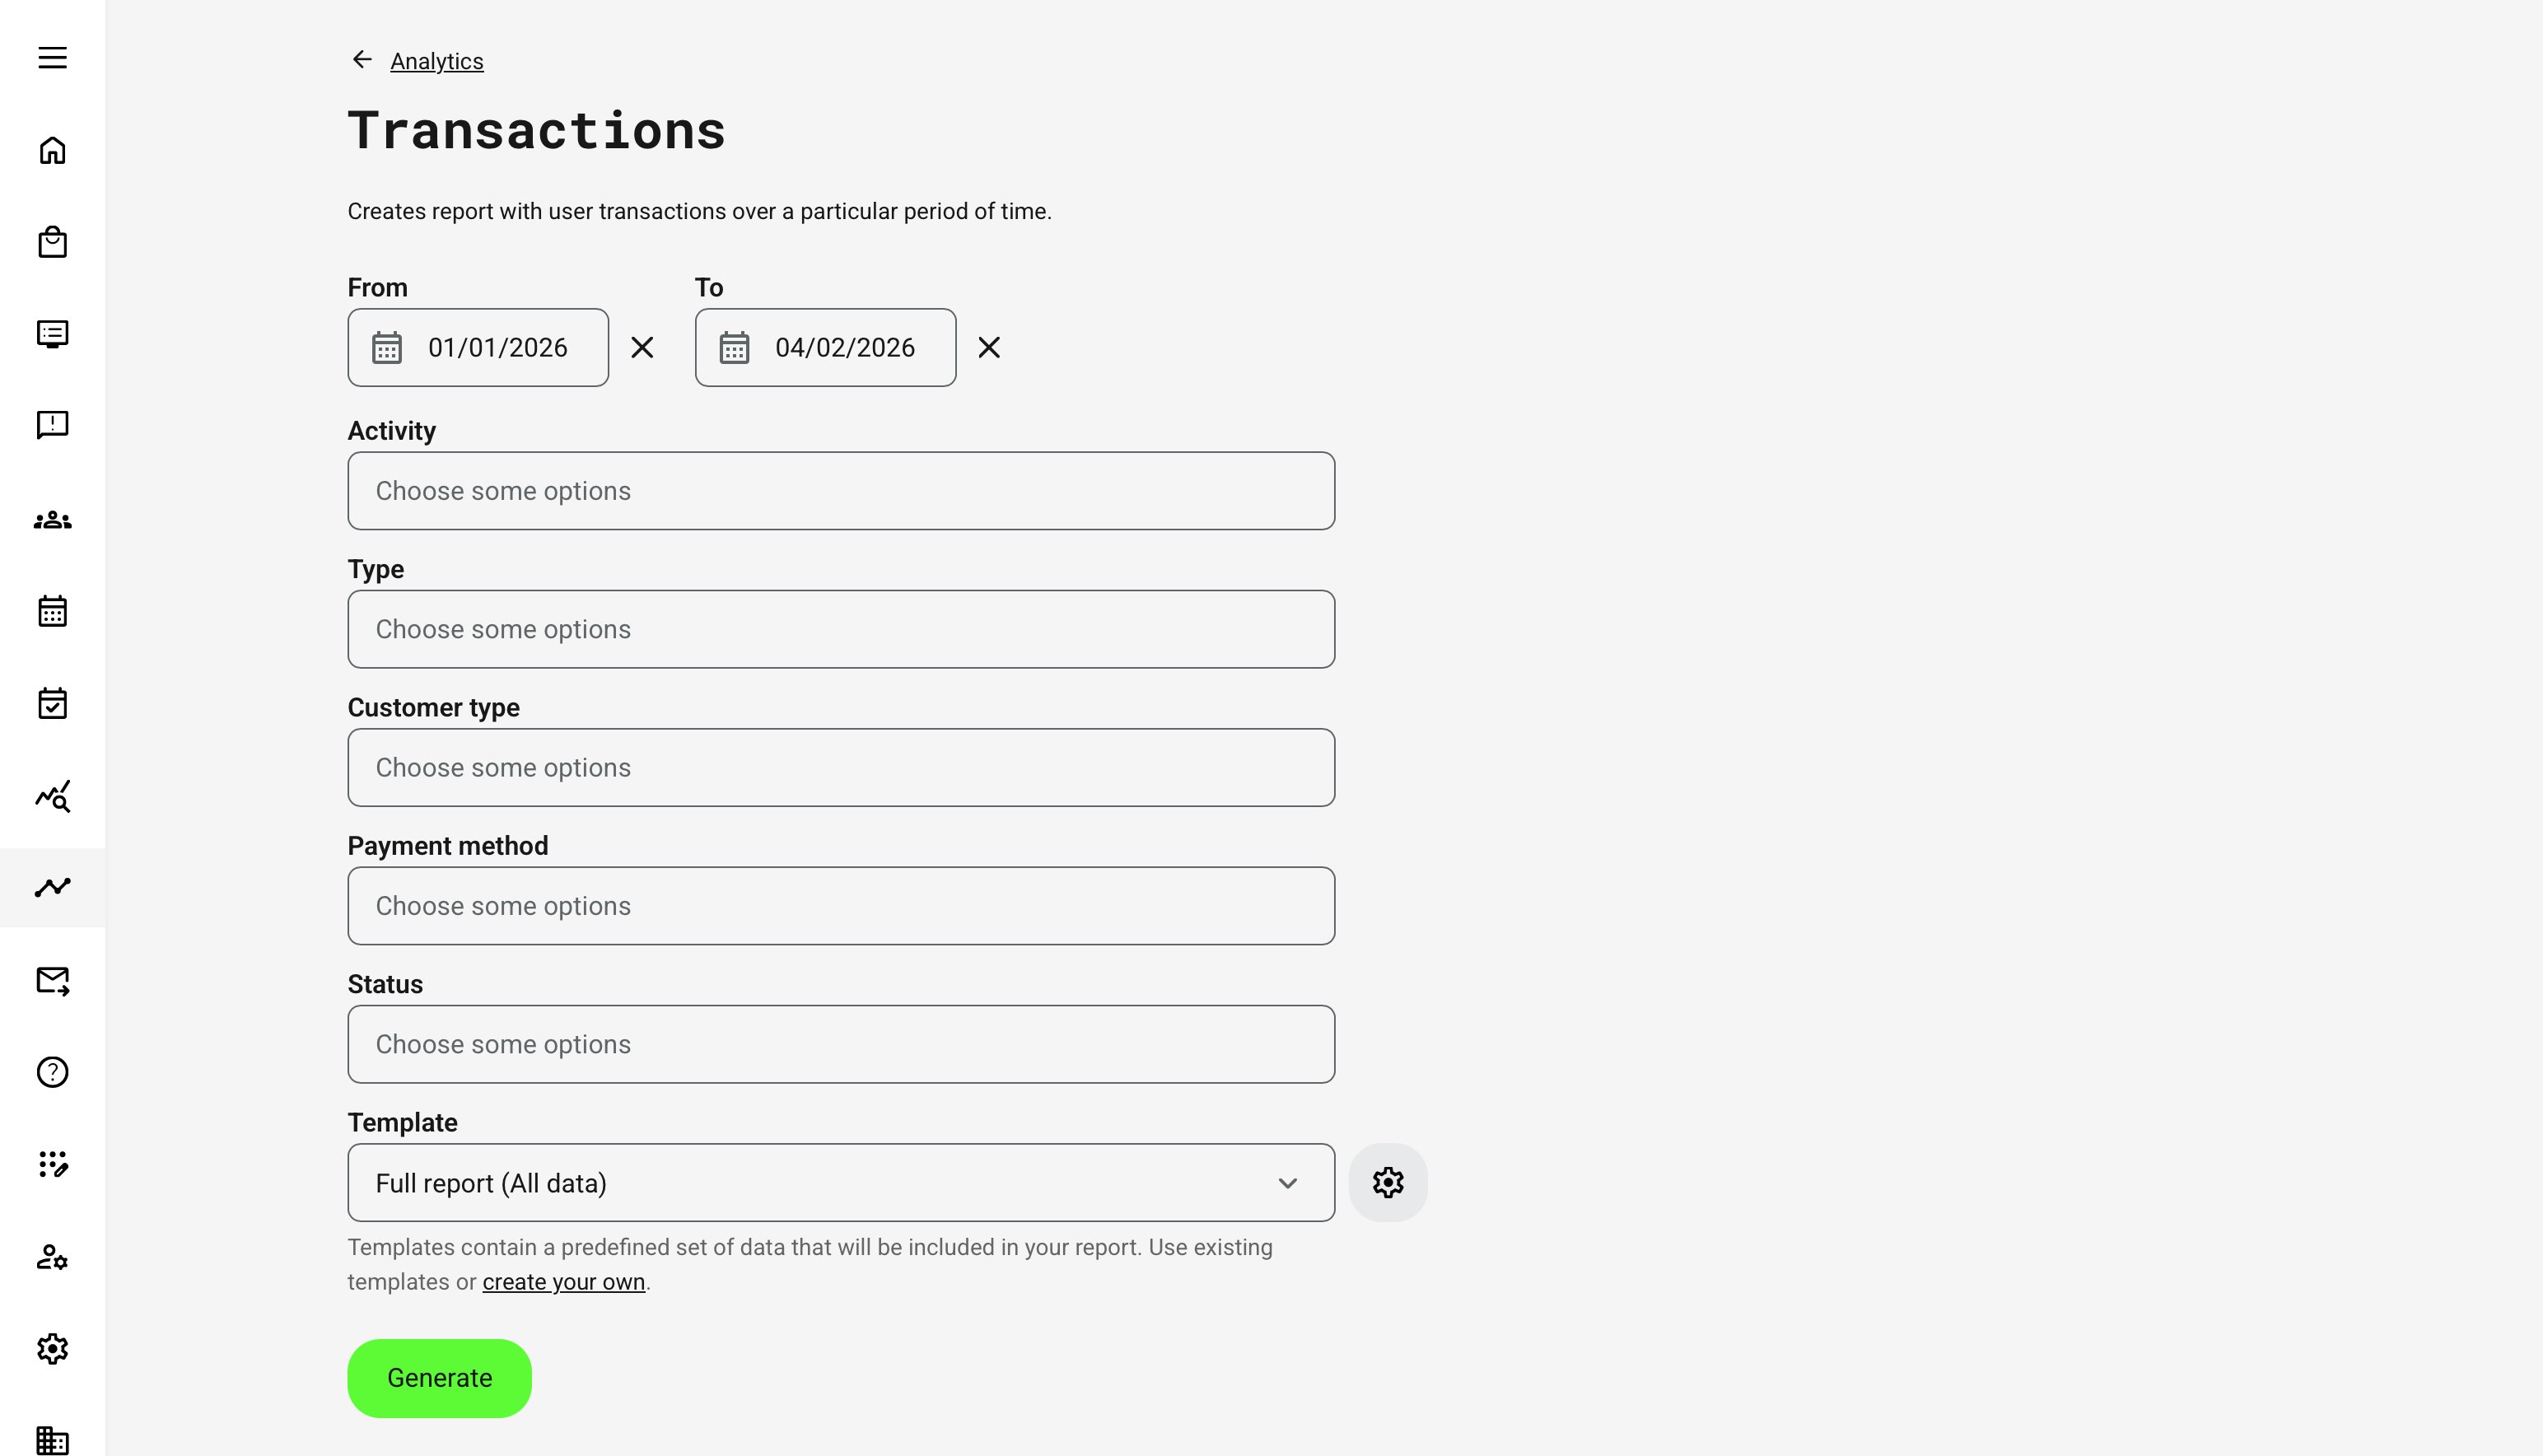The height and width of the screenshot is (1456, 2543).
Task: Open the email sending section
Action: 52,980
